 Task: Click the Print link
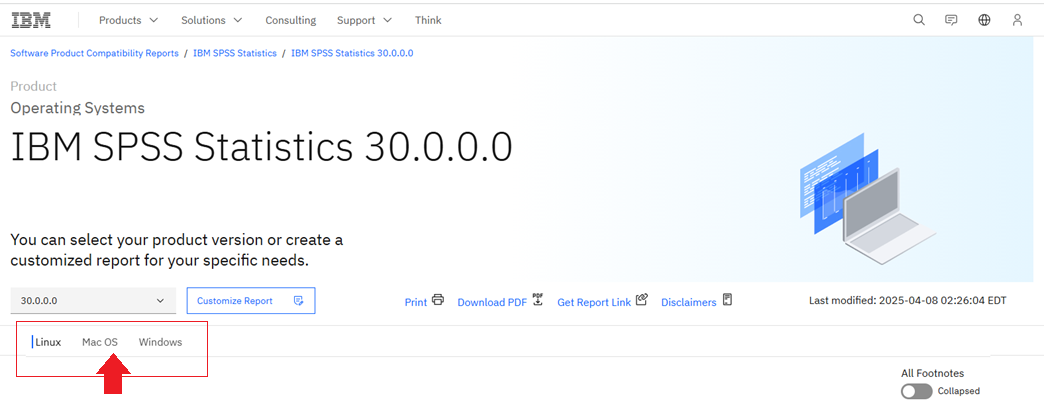tap(415, 302)
